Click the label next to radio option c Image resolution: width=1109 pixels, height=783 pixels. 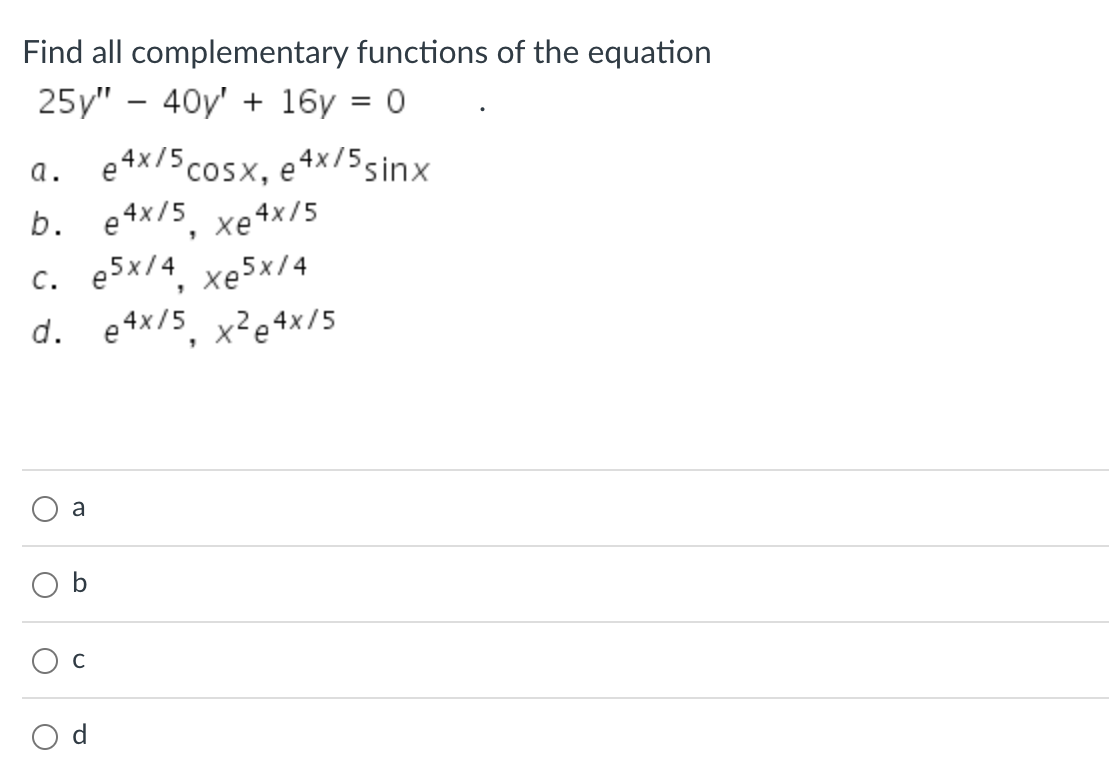click(78, 660)
